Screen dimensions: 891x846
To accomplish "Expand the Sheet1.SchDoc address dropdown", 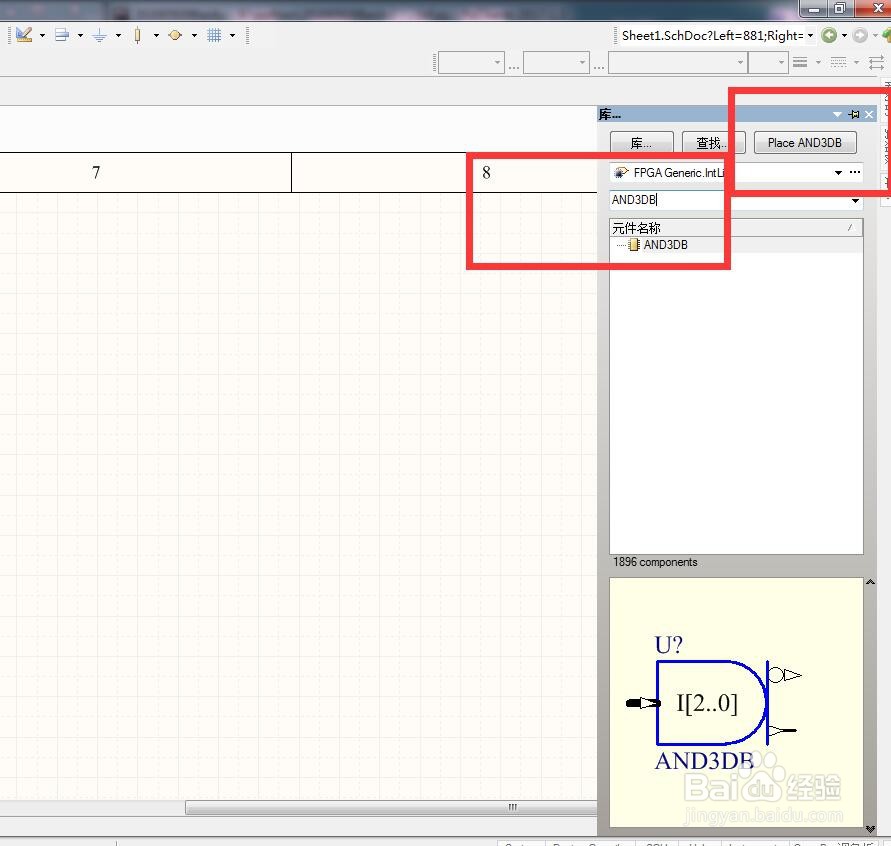I will [810, 36].
